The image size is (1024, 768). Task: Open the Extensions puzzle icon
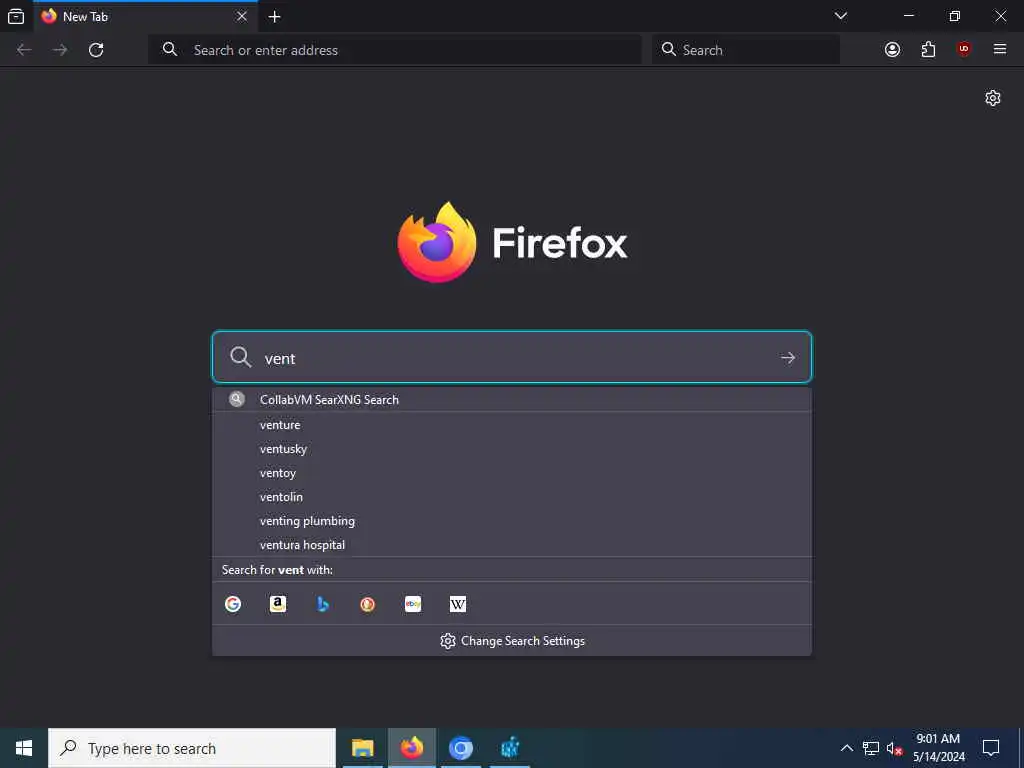[x=928, y=50]
